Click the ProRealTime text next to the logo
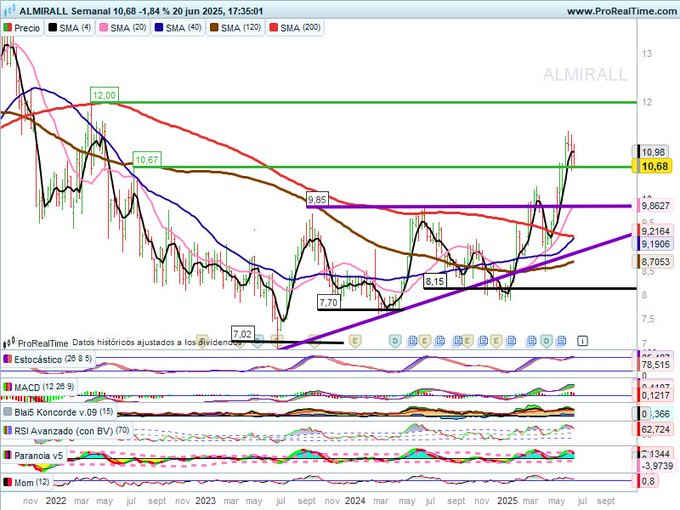 click(43, 343)
